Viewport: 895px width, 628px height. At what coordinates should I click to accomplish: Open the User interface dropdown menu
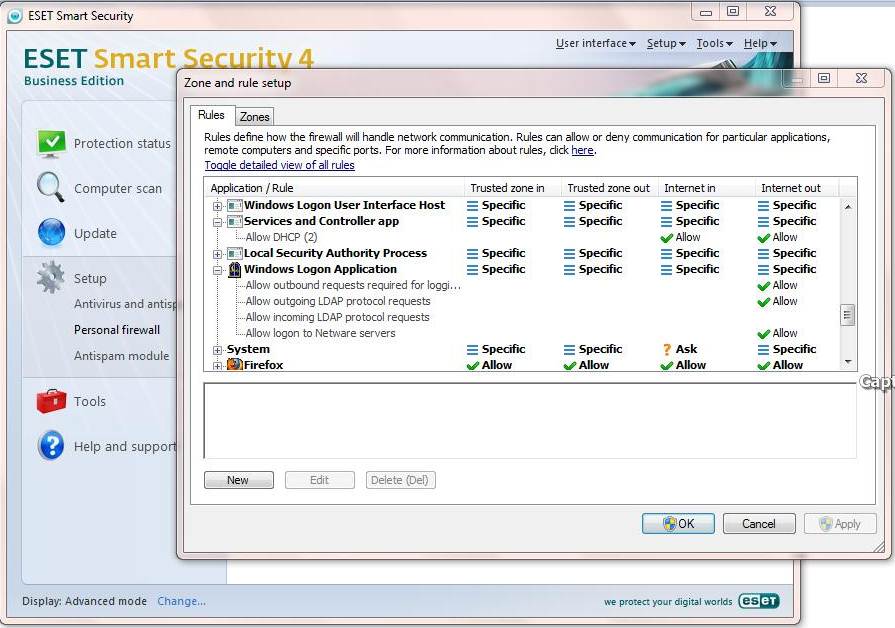(595, 43)
